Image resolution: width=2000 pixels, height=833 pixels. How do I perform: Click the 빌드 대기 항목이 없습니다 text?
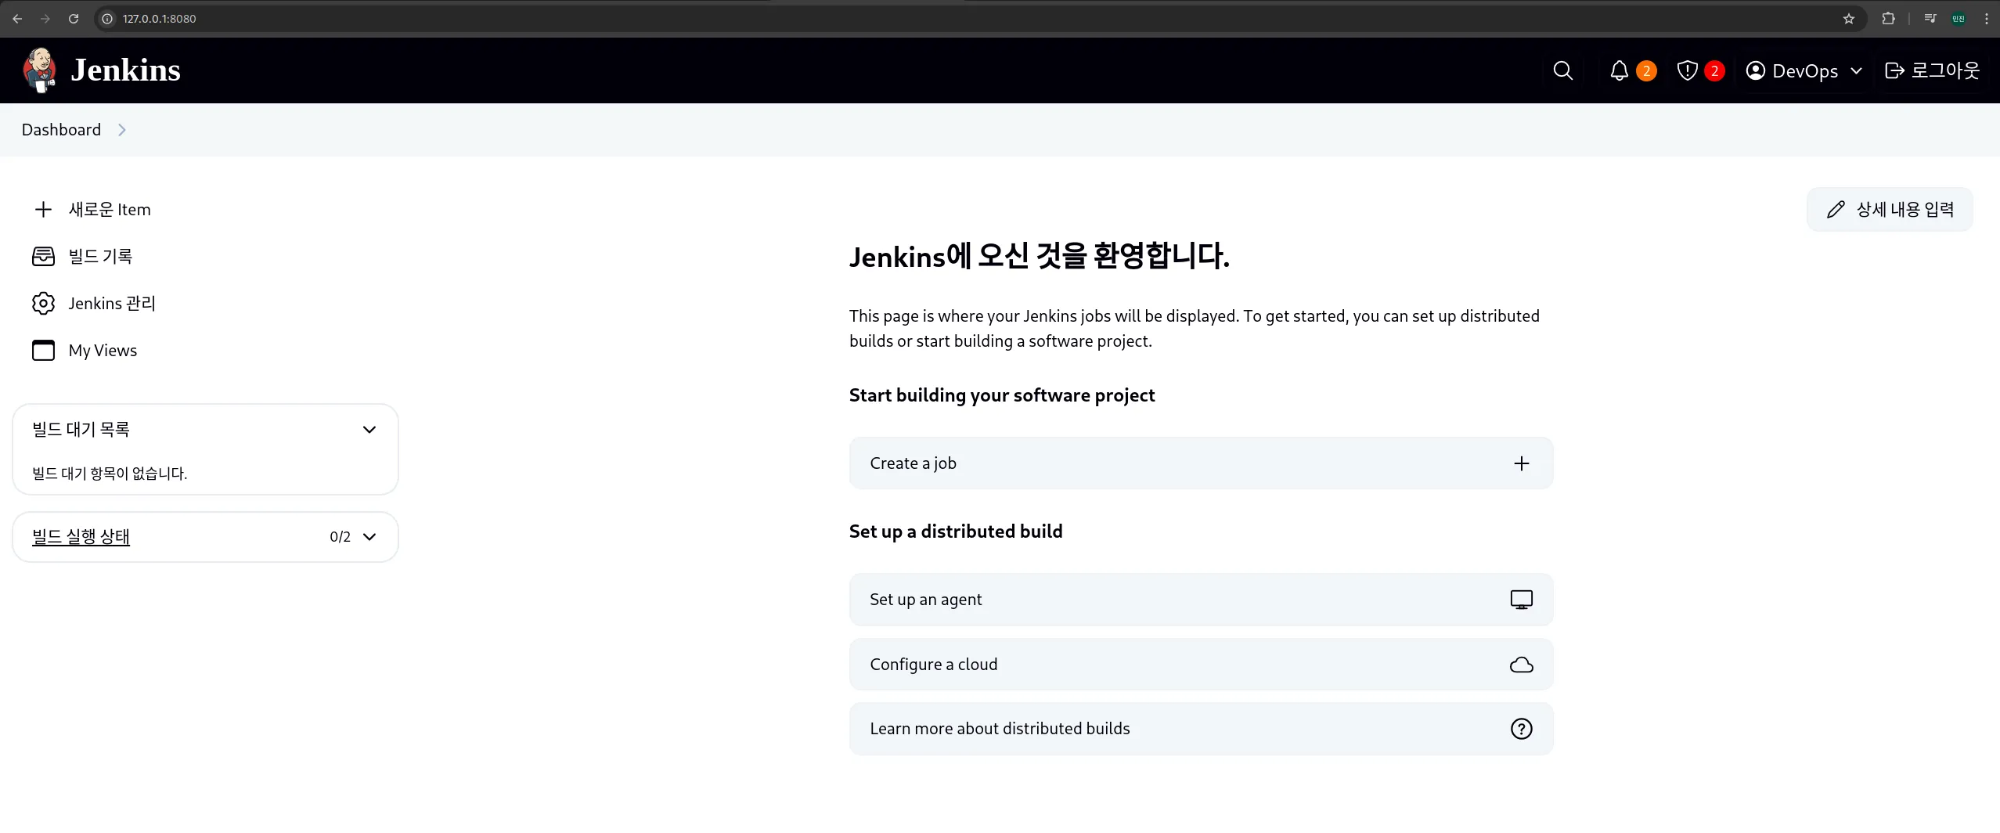click(x=110, y=473)
